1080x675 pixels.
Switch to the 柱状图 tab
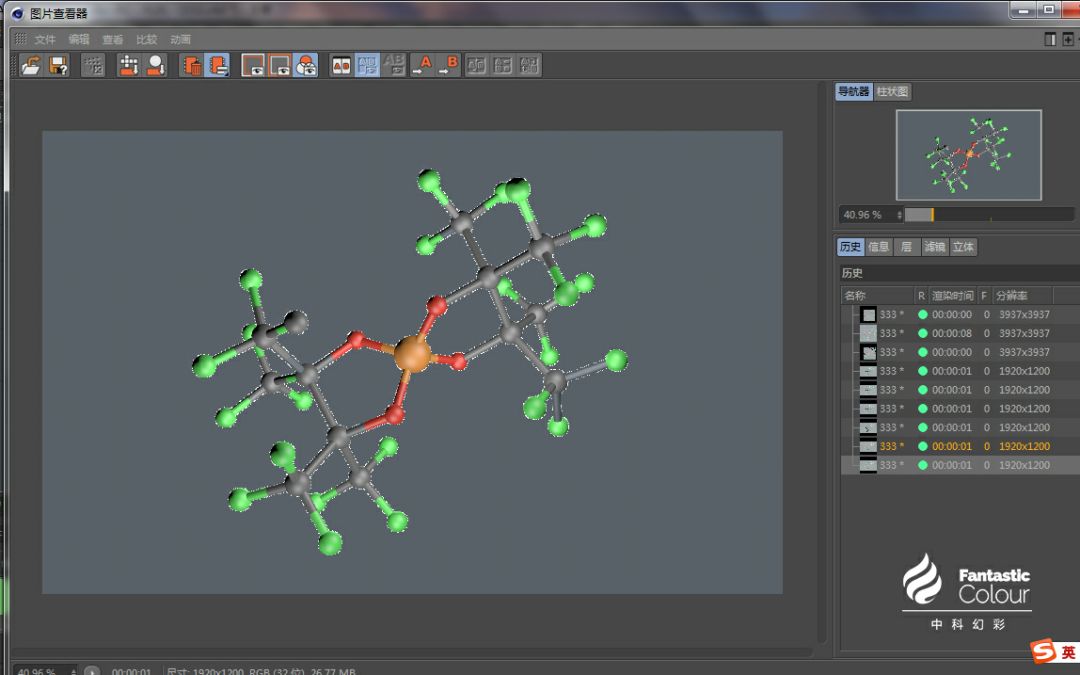(893, 92)
